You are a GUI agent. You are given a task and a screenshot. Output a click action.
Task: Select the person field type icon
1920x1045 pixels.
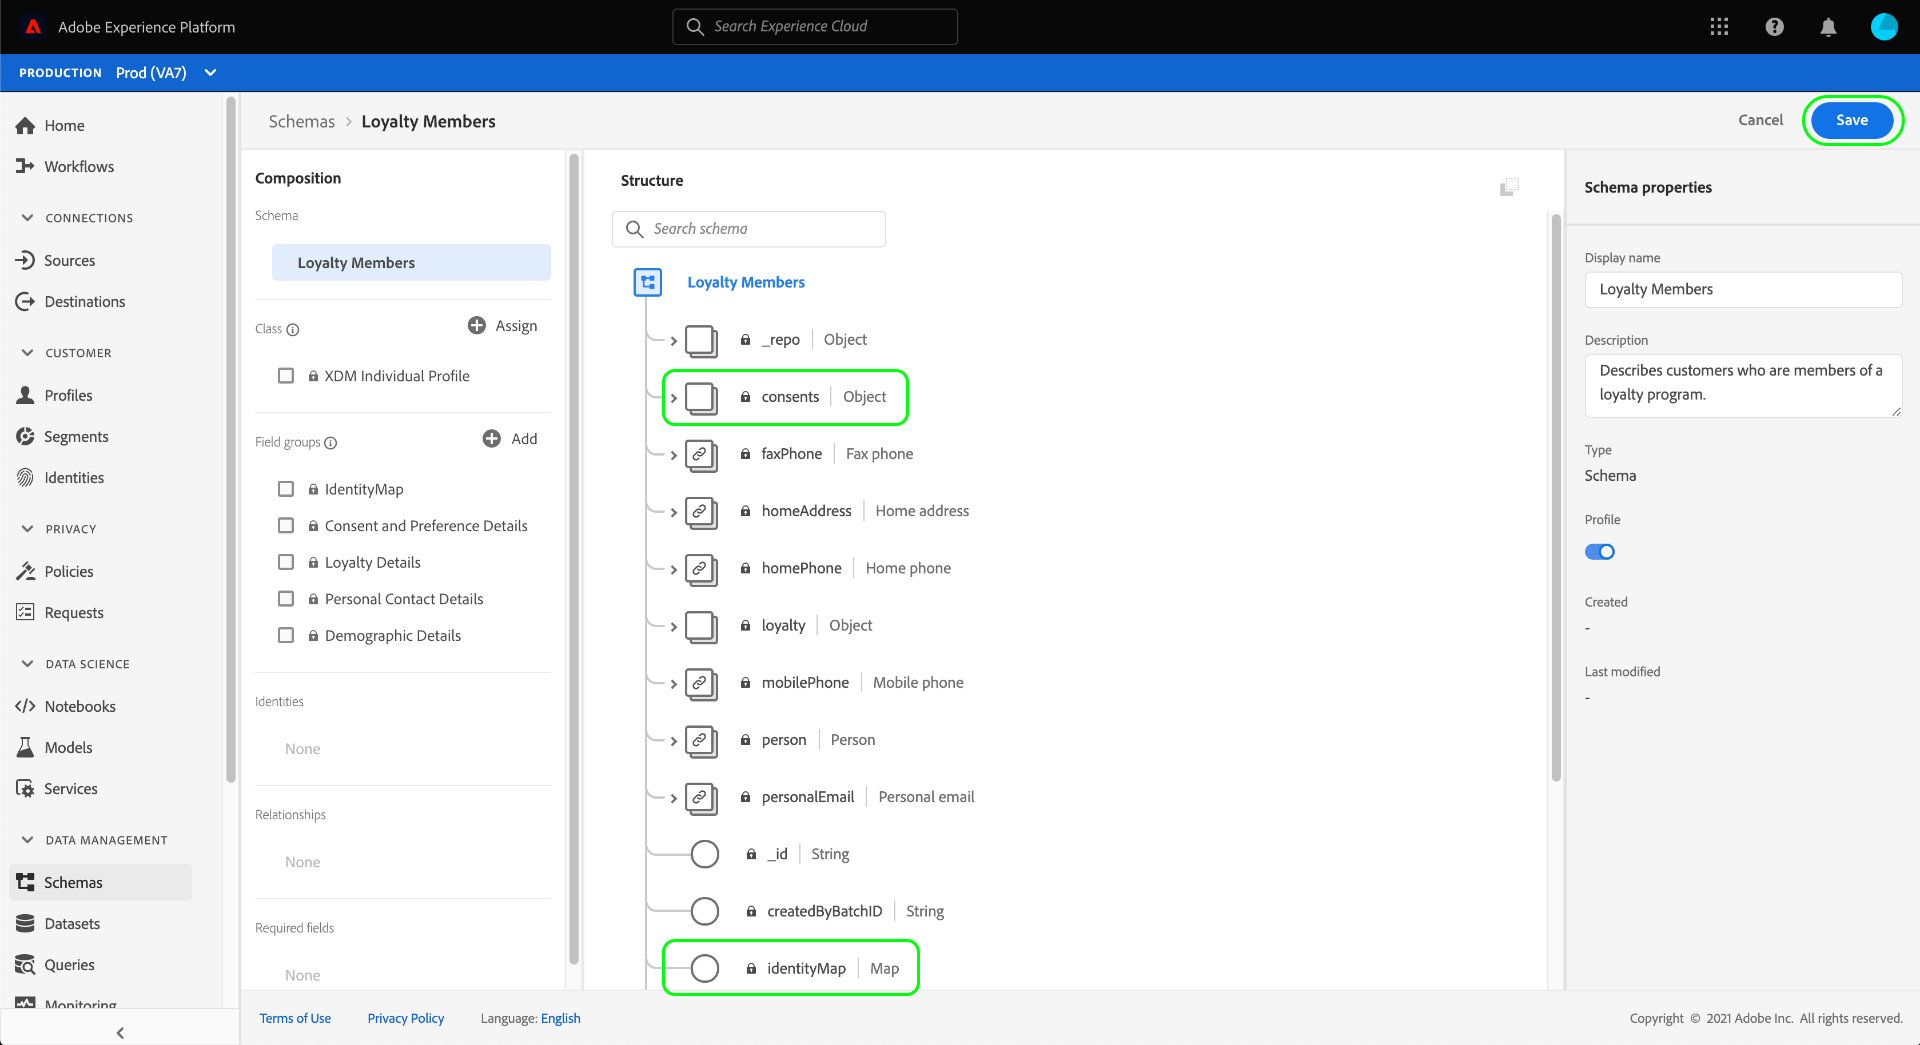(x=701, y=740)
